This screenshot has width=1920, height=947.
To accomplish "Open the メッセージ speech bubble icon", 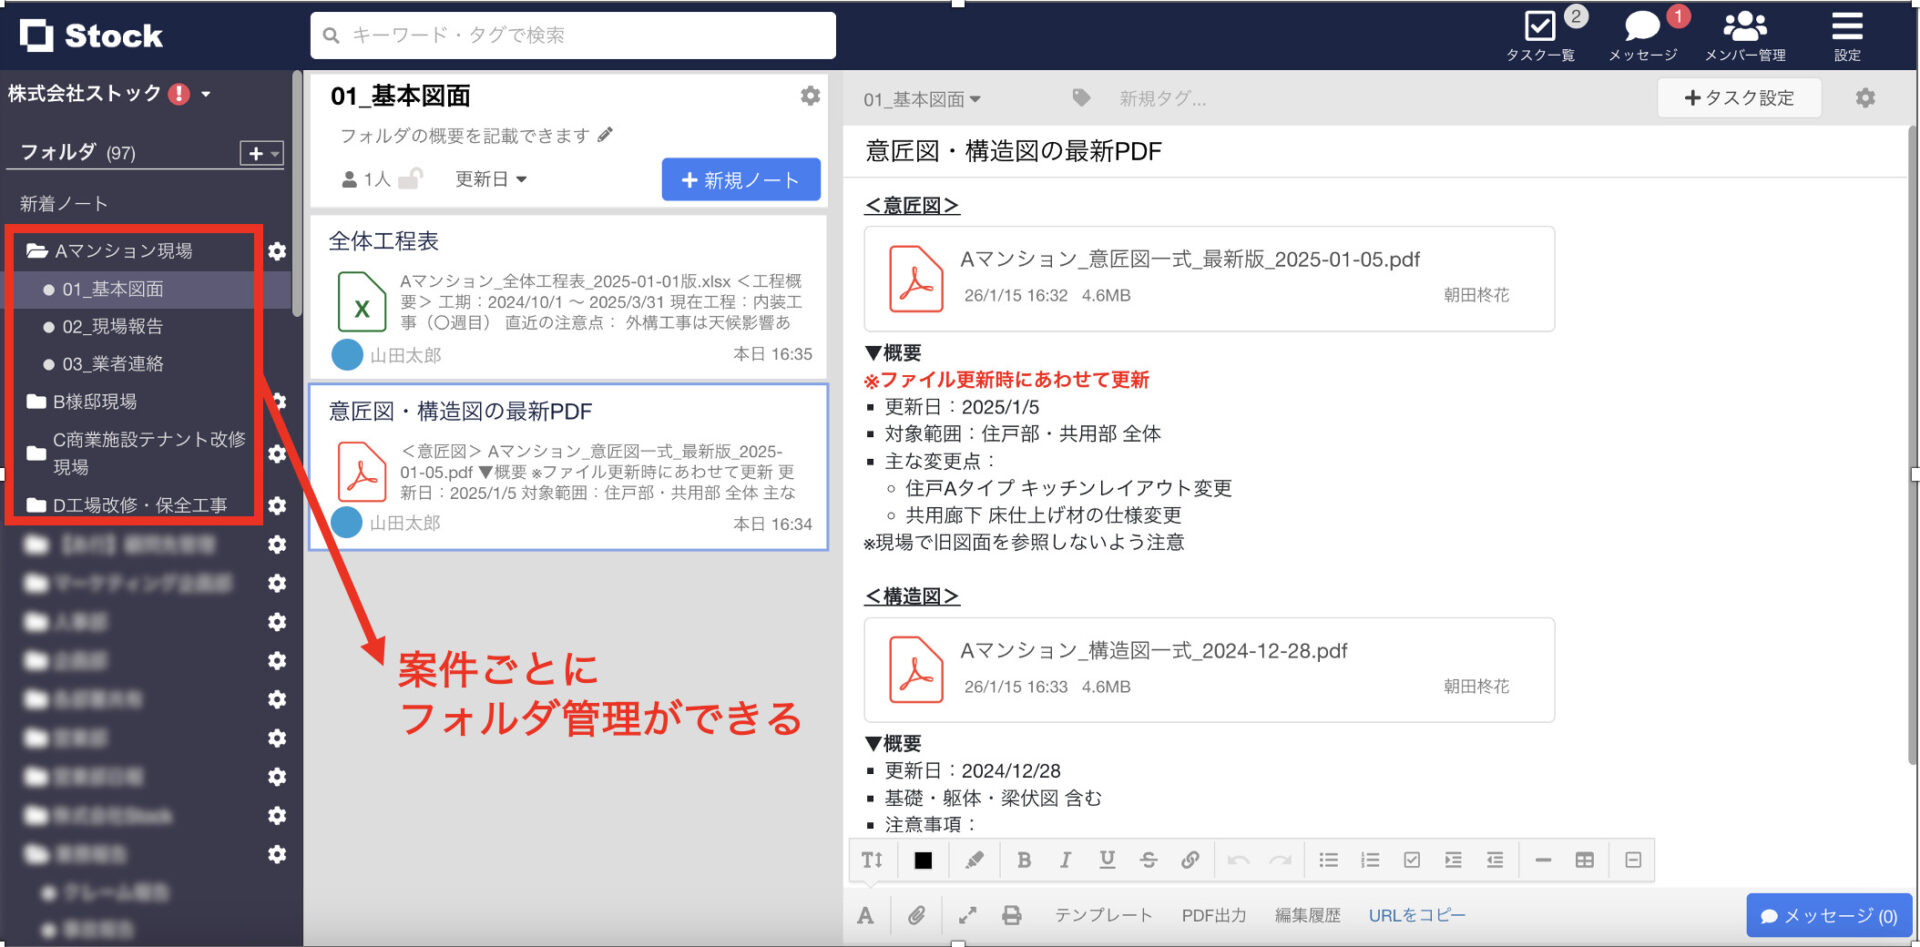I will [x=1641, y=27].
